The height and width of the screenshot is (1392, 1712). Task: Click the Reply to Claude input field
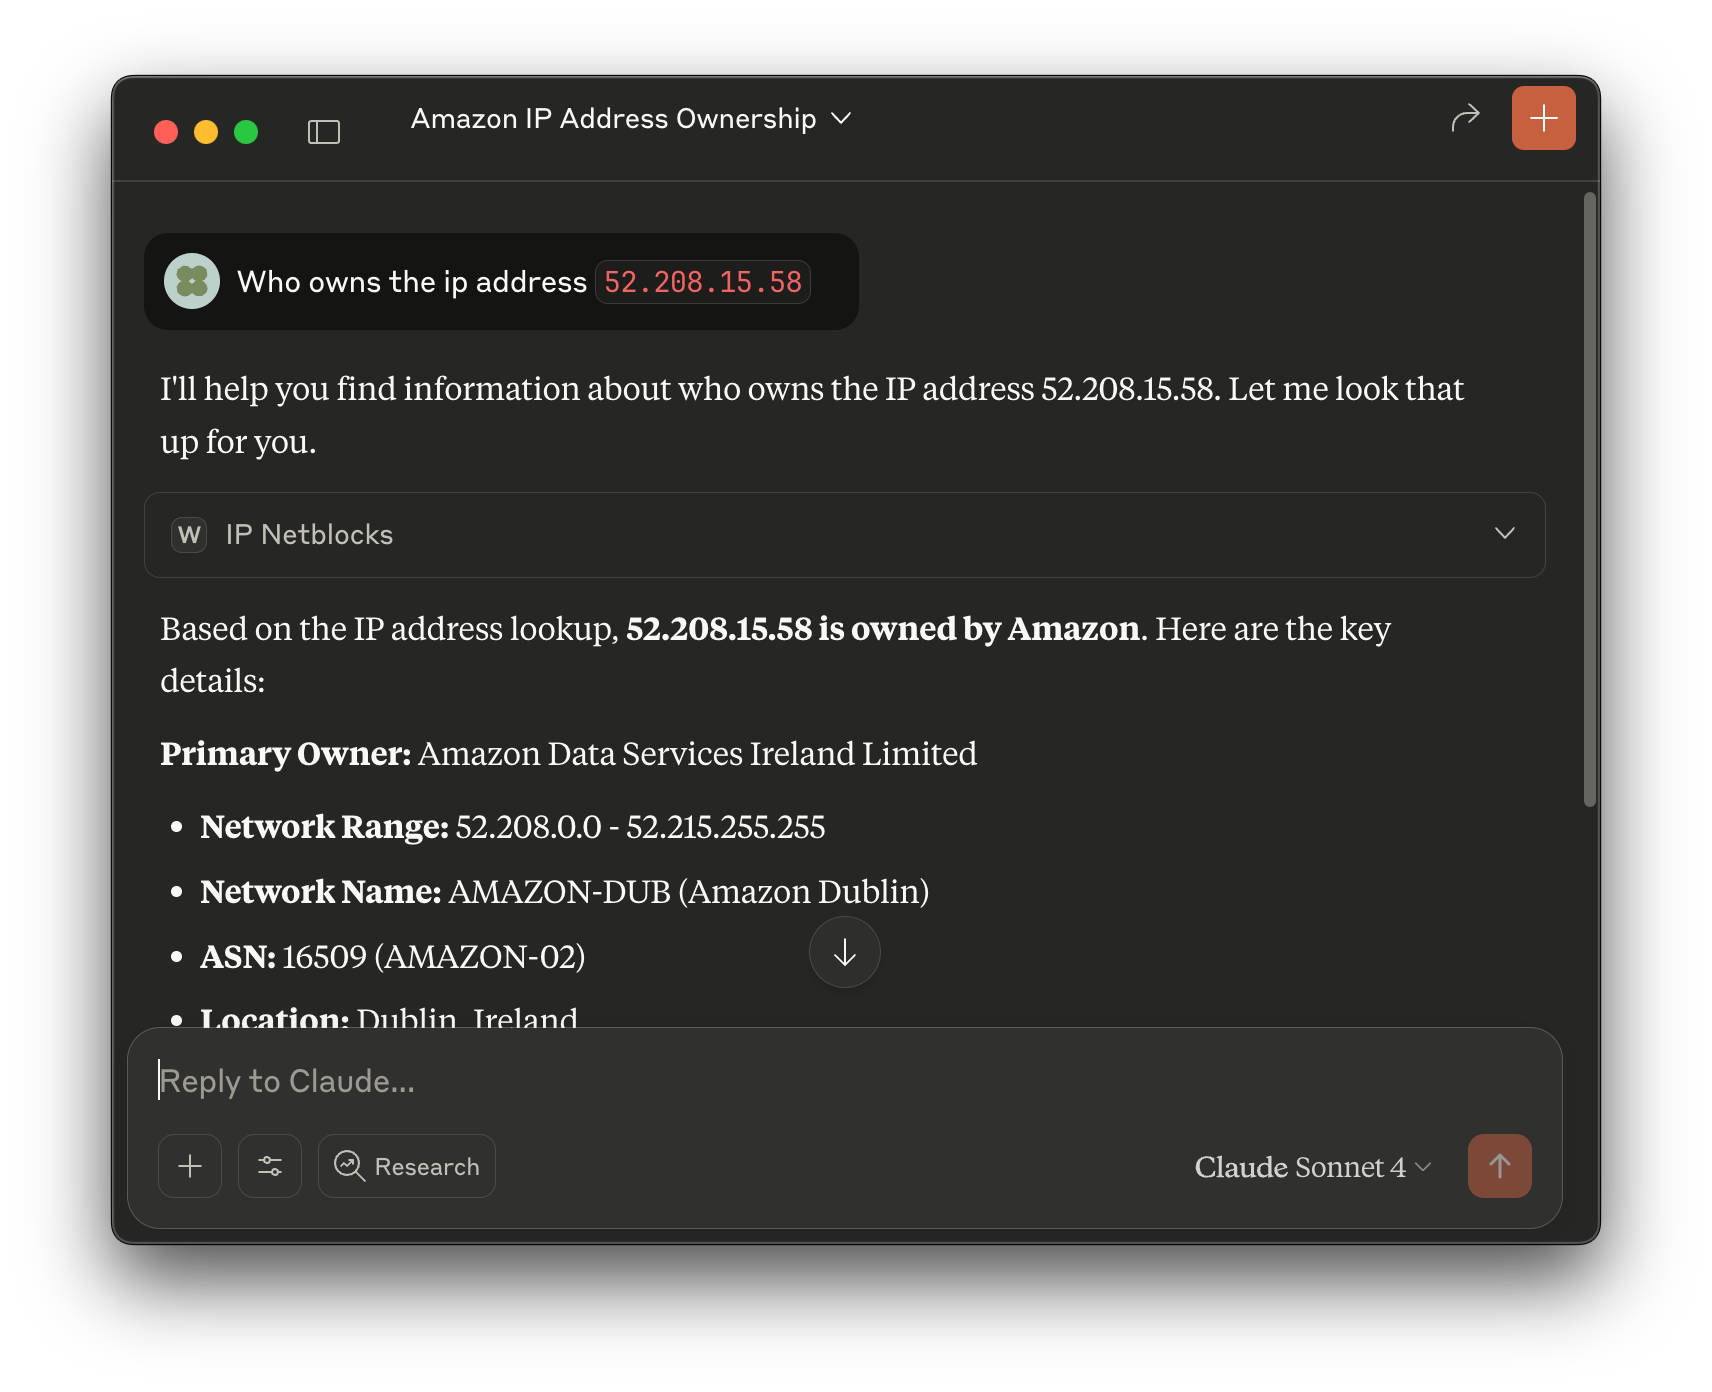(x=700, y=1080)
